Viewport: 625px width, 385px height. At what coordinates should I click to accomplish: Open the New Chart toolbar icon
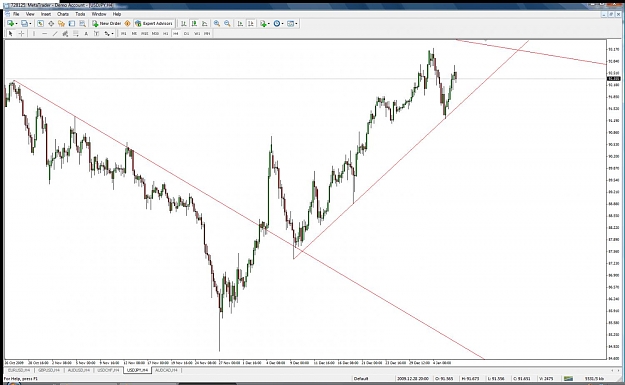pyautogui.click(x=10, y=24)
